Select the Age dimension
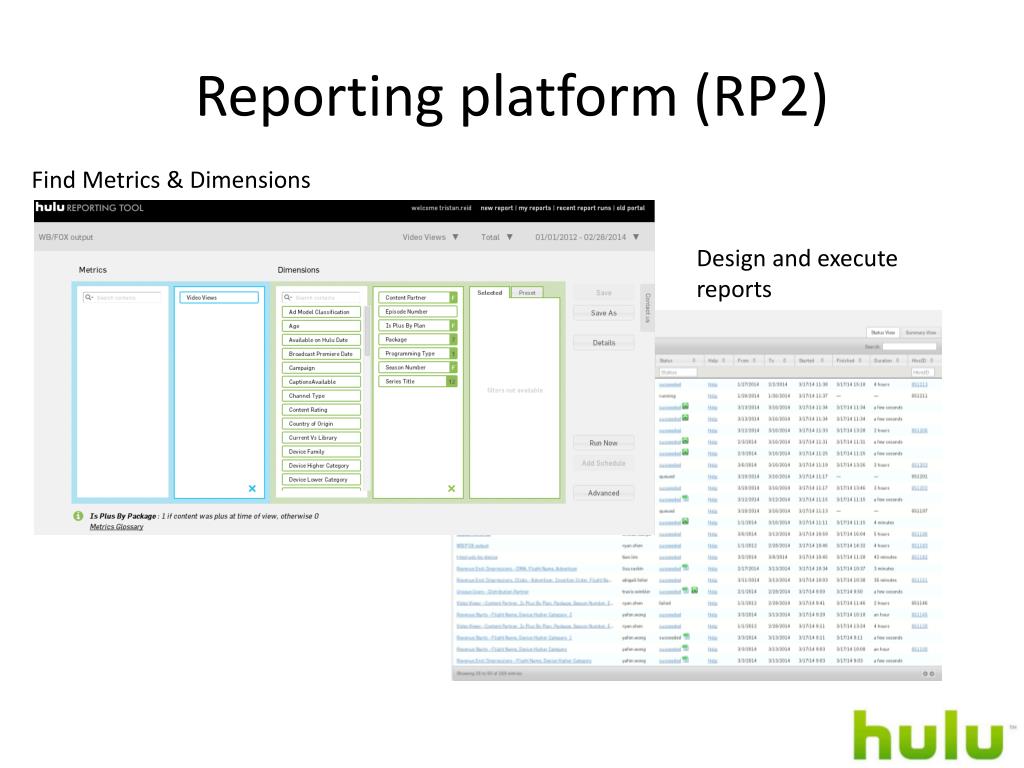This screenshot has height=768, width=1024. click(x=321, y=326)
